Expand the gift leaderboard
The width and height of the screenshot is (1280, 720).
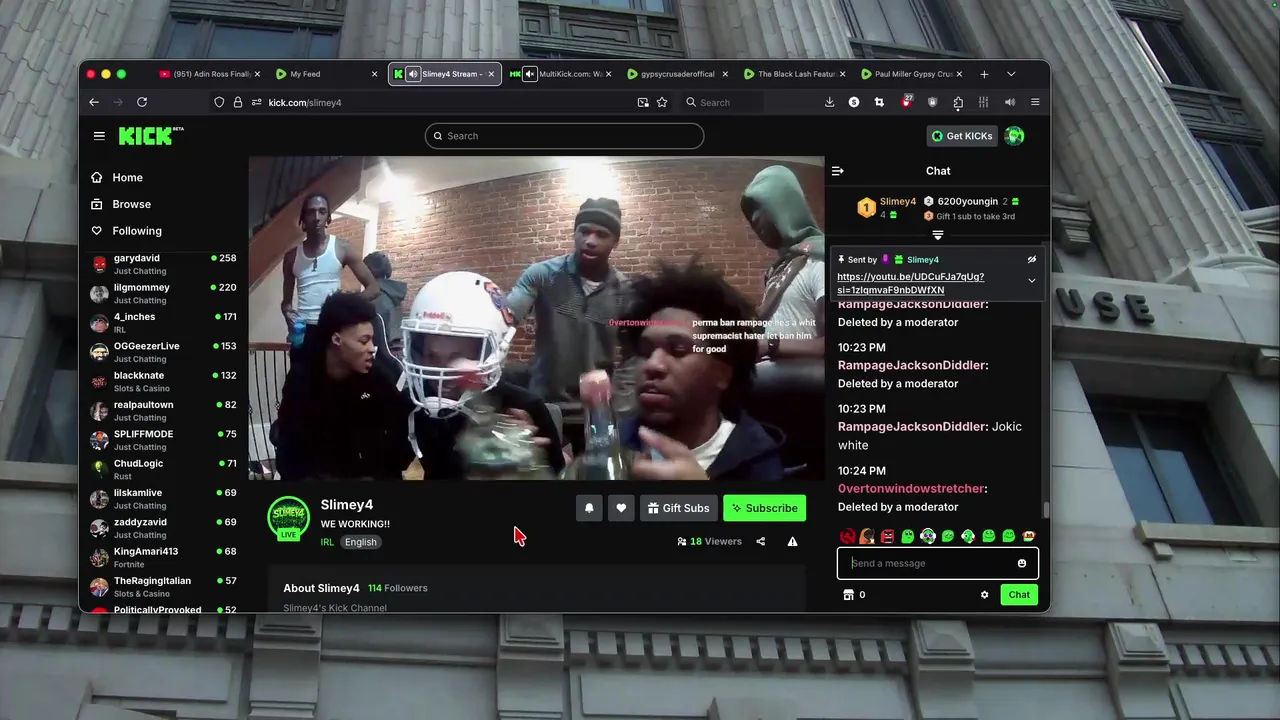(938, 235)
